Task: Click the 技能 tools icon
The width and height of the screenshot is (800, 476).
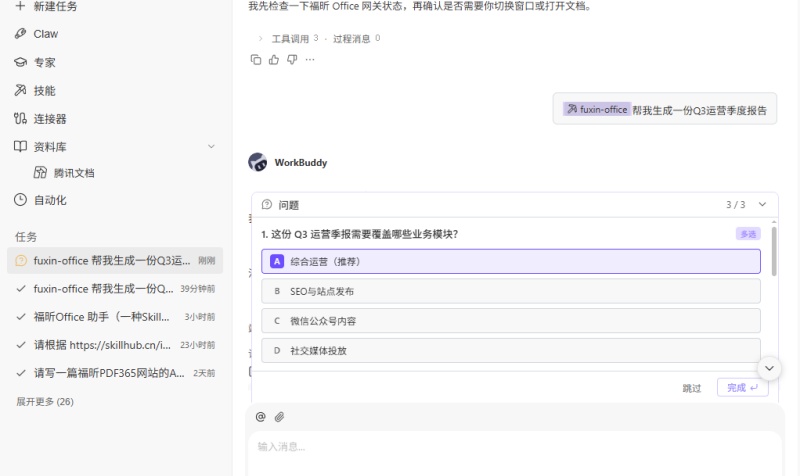Action: [x=20, y=90]
